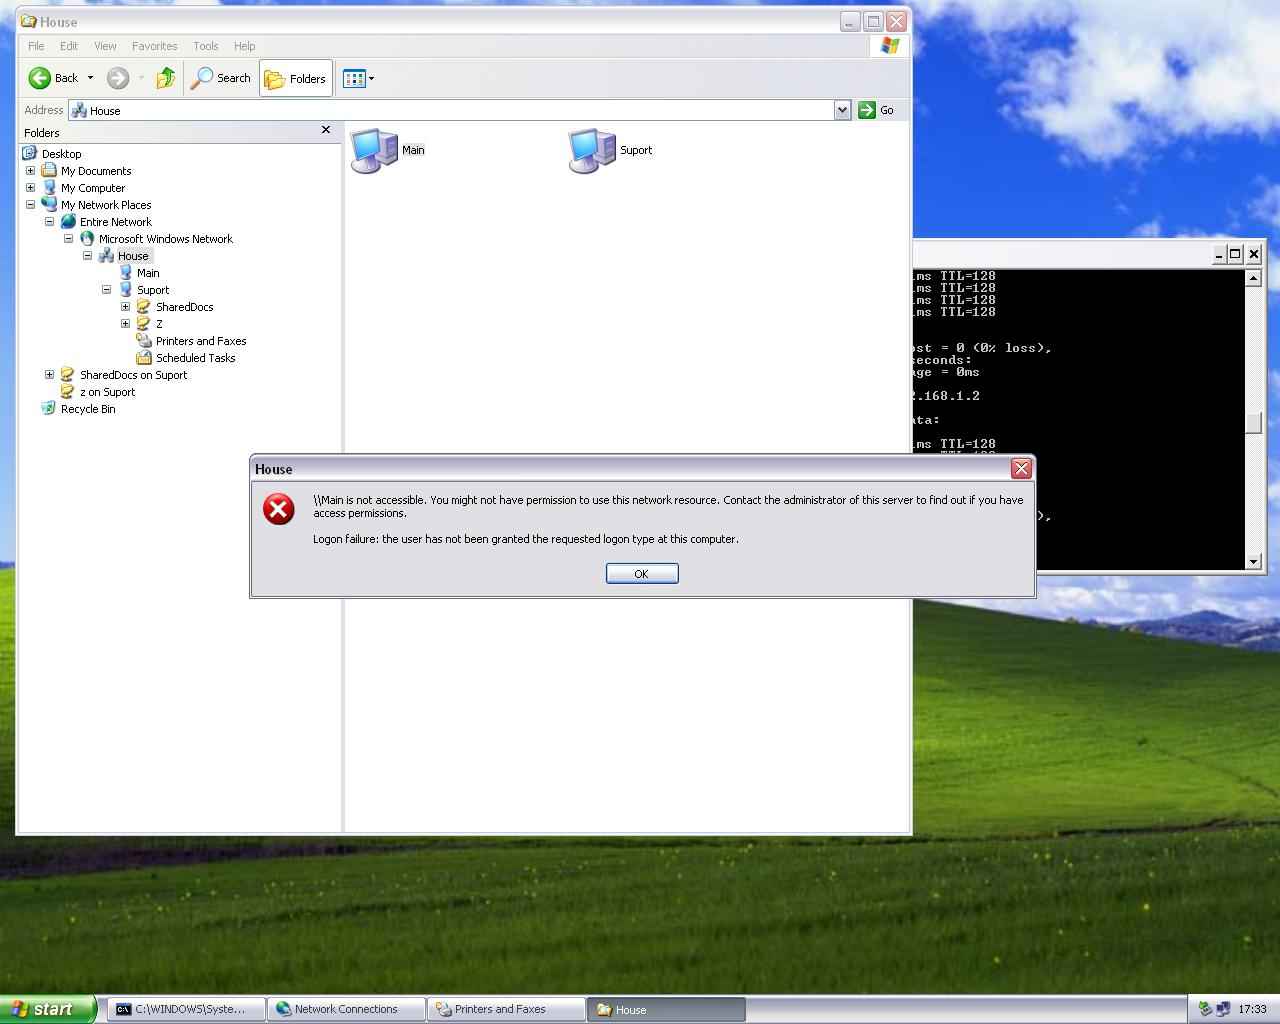Click the Go button beside address bar
The width and height of the screenshot is (1280, 1024).
(877, 110)
